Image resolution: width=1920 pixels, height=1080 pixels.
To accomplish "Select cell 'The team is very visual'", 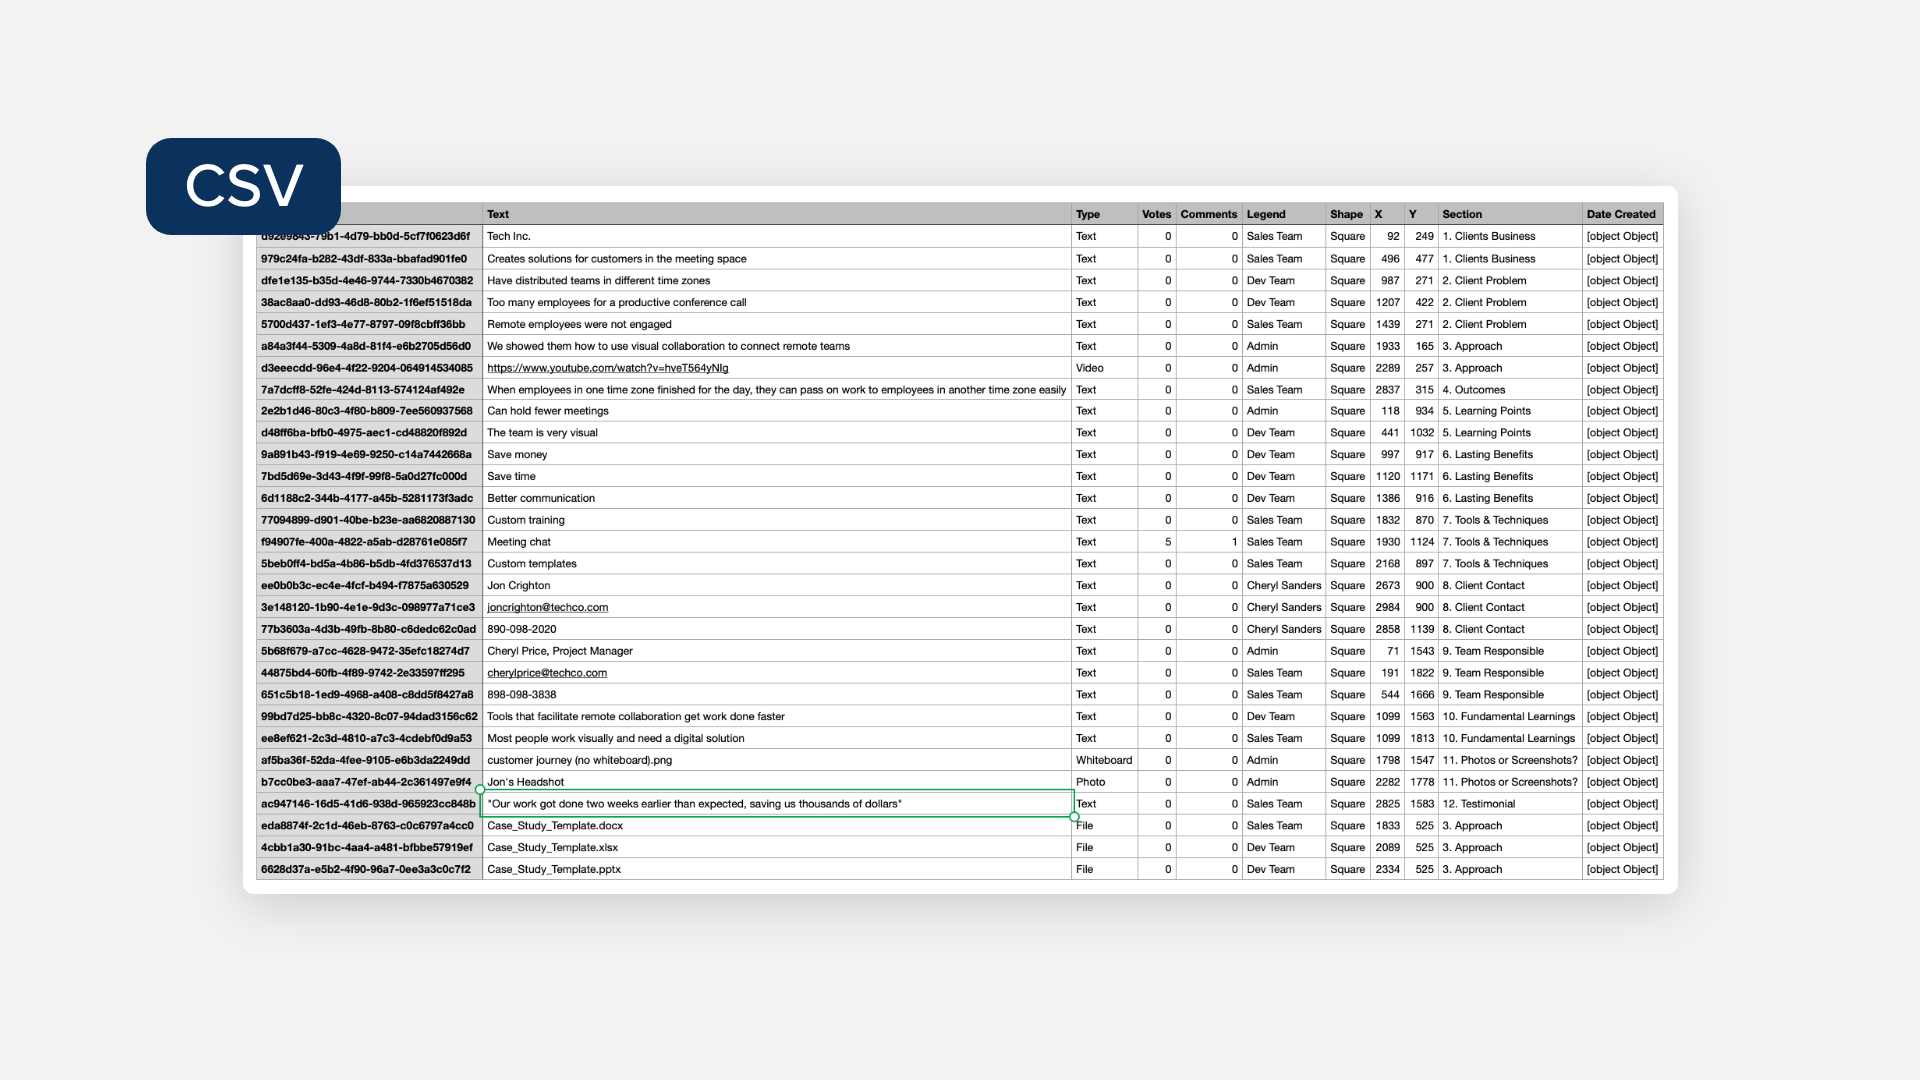I will [x=777, y=433].
